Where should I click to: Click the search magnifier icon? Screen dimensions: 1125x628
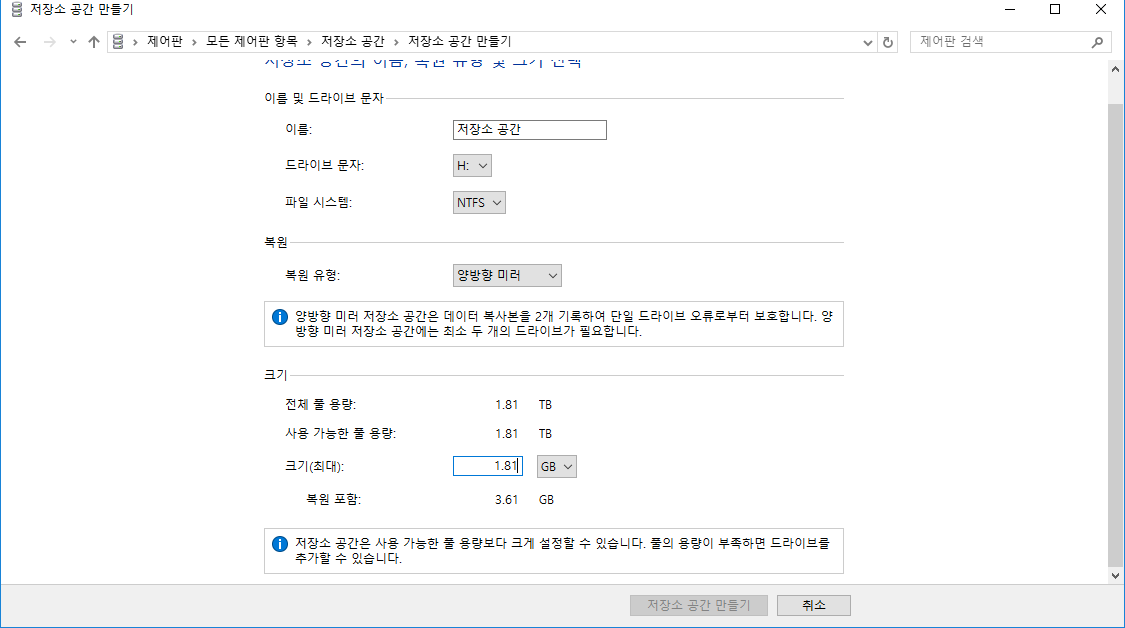pyautogui.click(x=1097, y=42)
